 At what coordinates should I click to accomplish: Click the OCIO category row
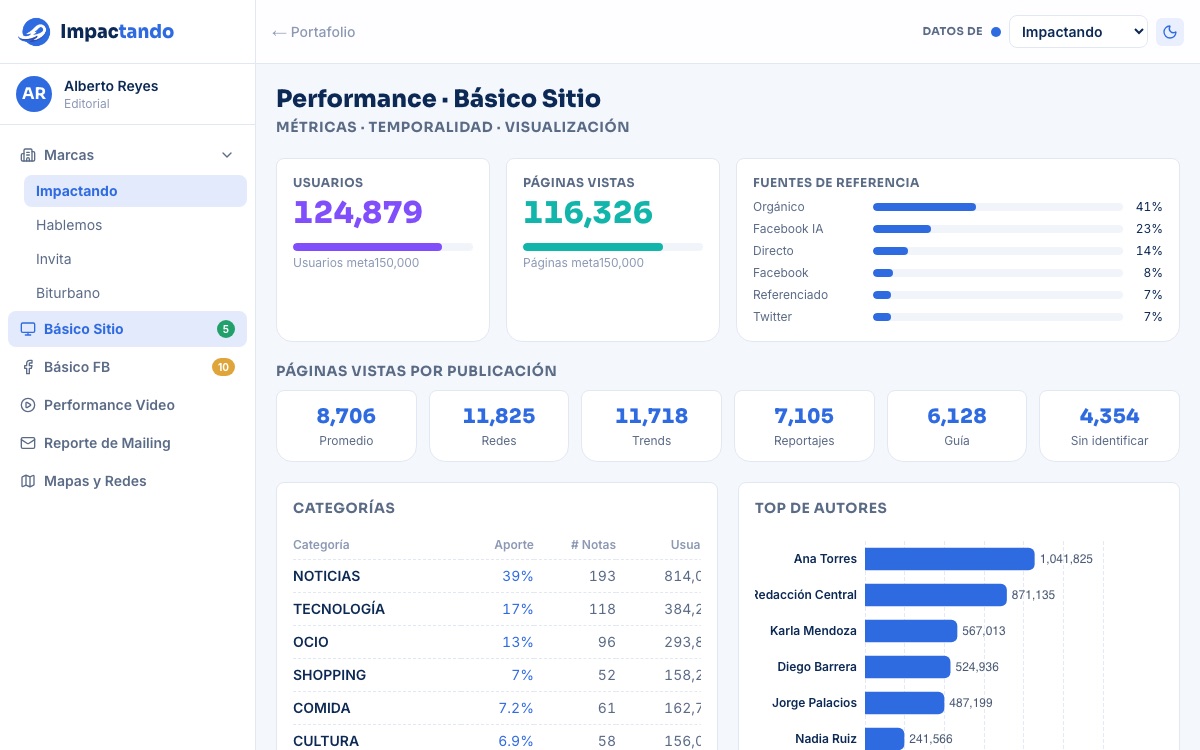click(497, 642)
